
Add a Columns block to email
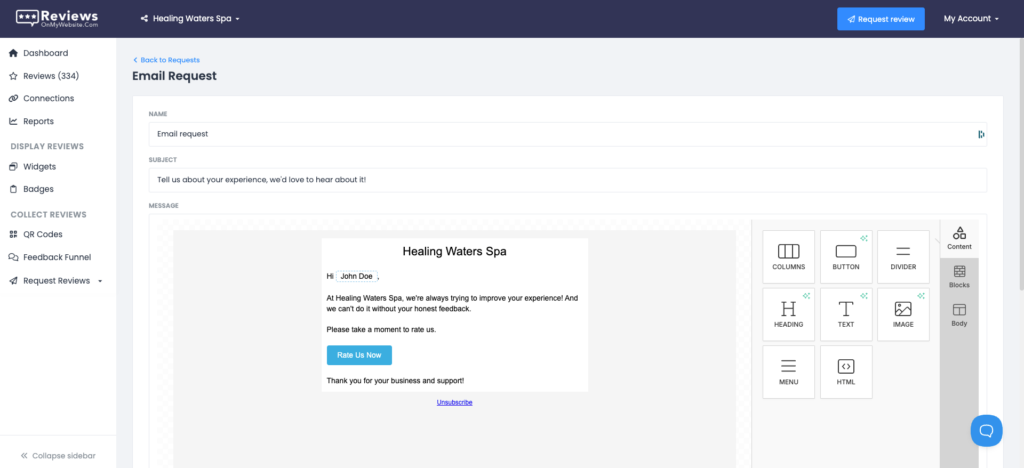788,257
